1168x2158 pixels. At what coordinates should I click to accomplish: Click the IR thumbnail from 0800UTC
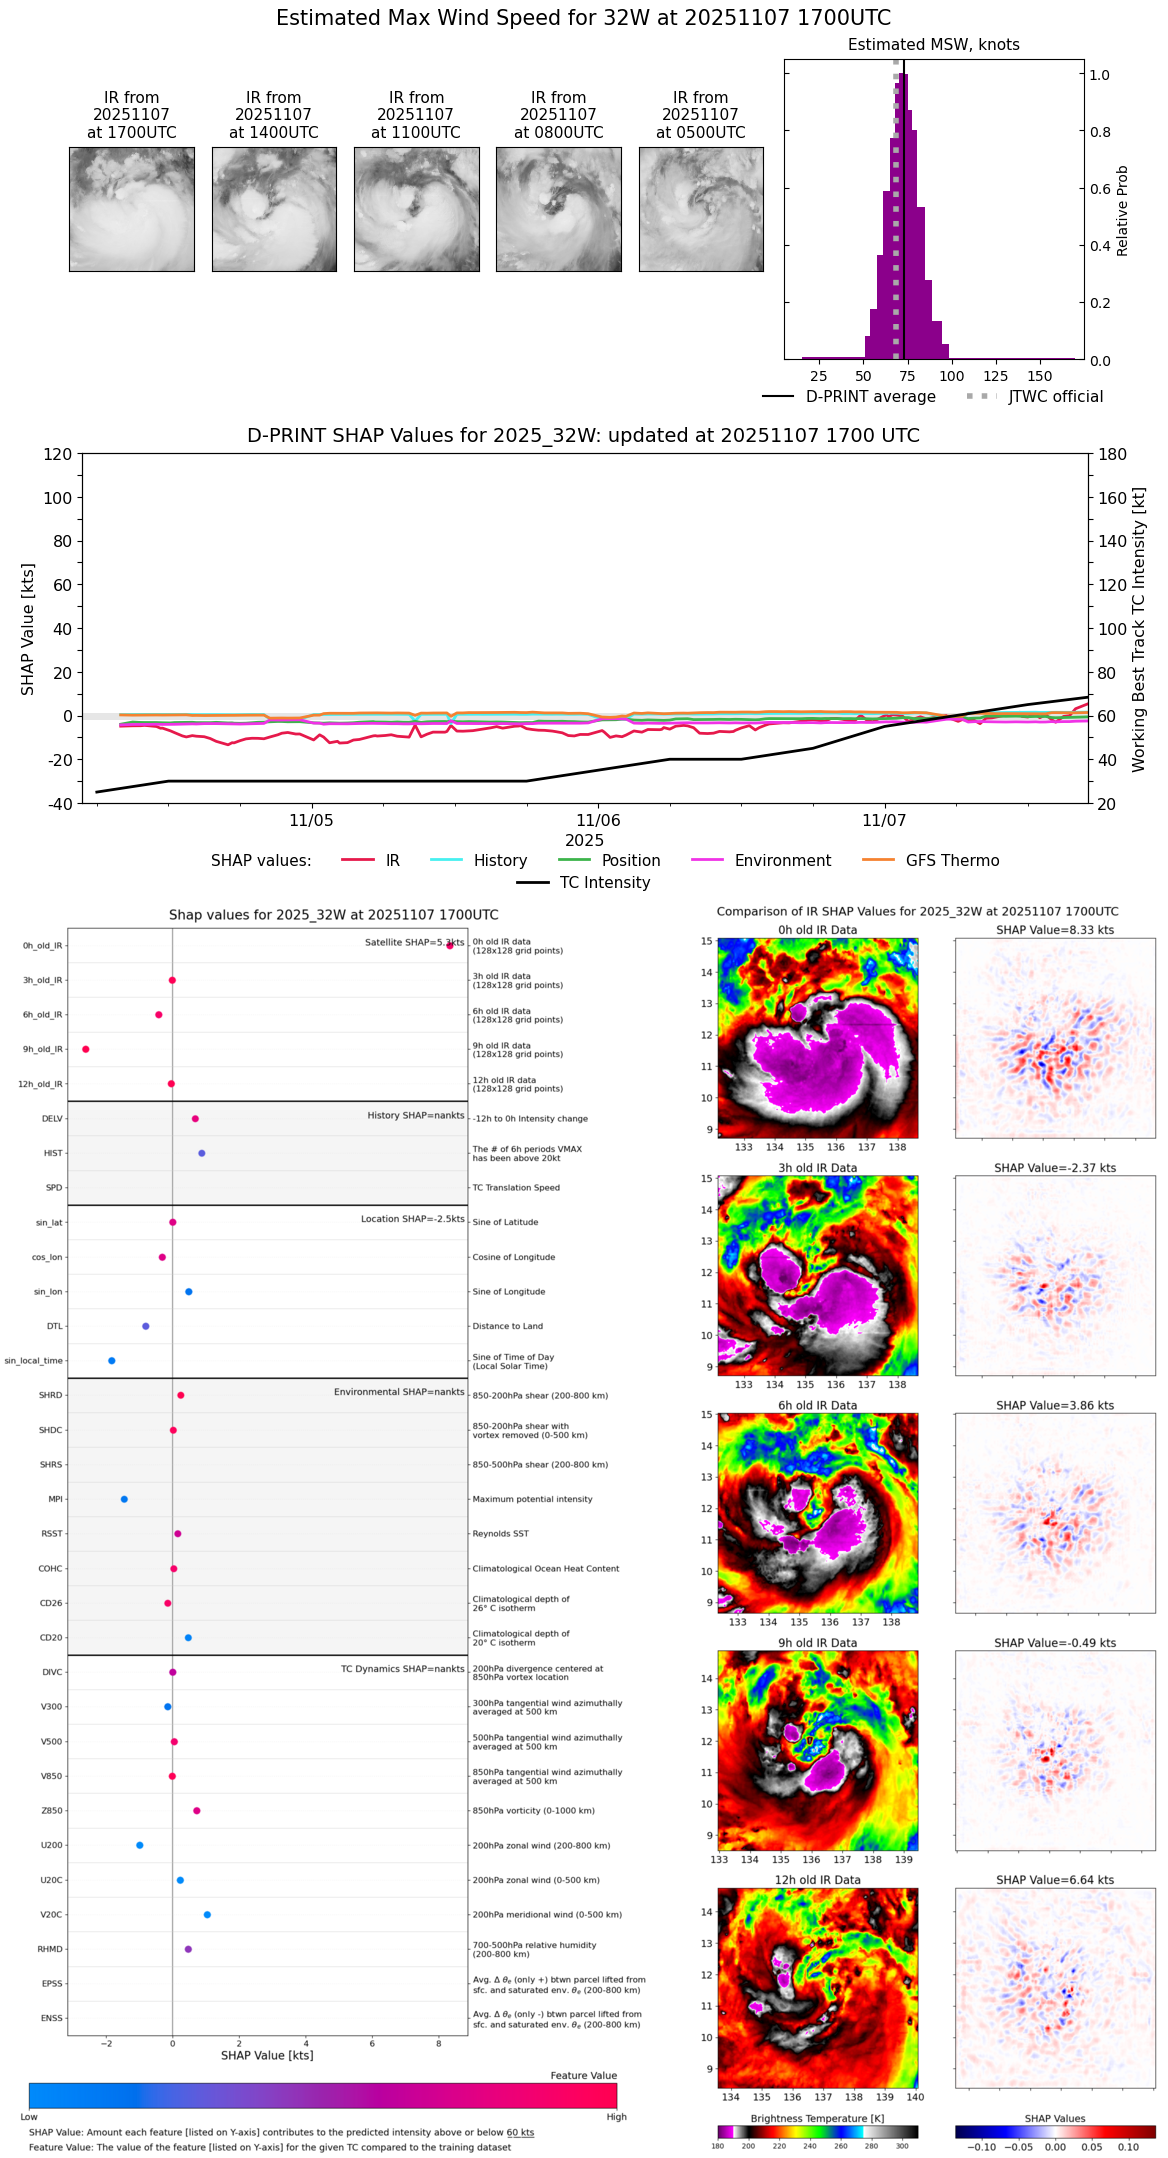(x=559, y=209)
